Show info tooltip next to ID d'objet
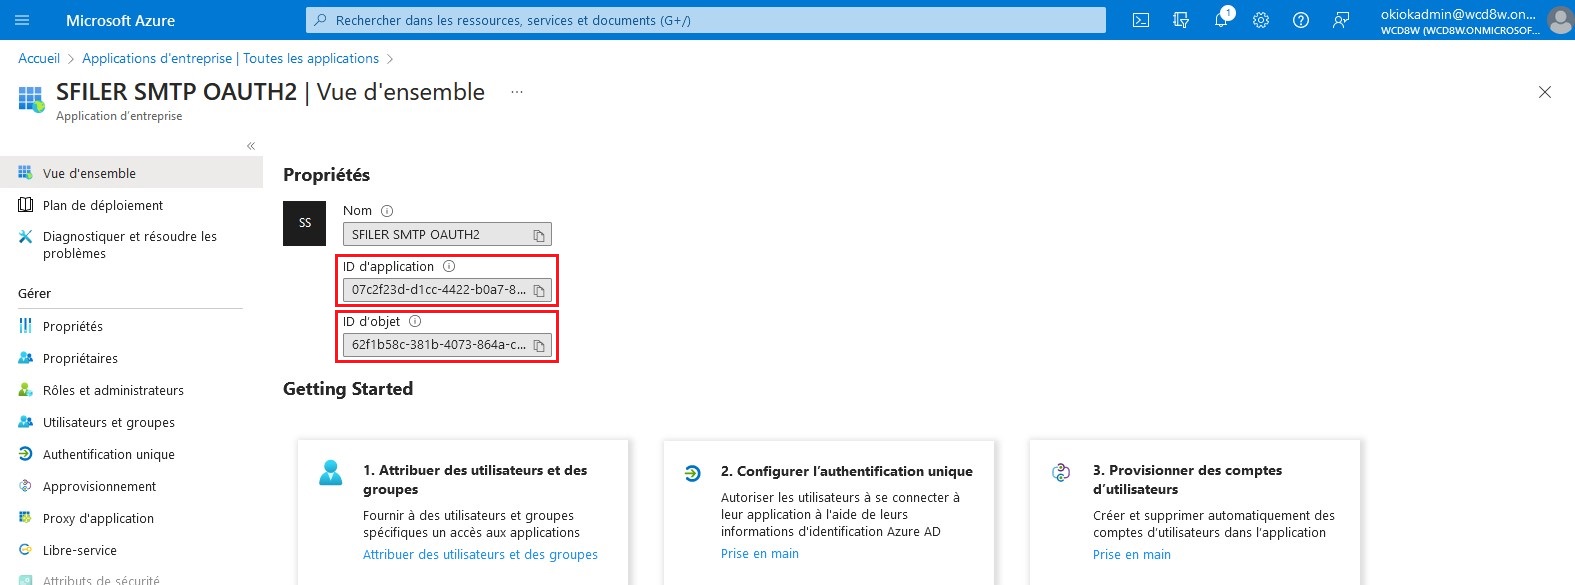The width and height of the screenshot is (1575, 585). [x=415, y=321]
